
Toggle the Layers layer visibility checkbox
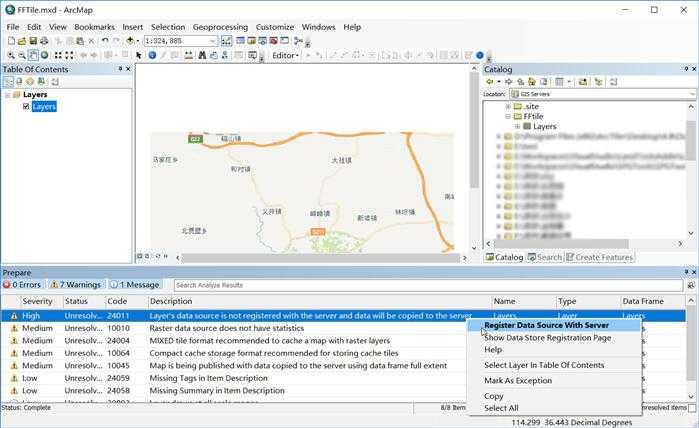tap(26, 107)
